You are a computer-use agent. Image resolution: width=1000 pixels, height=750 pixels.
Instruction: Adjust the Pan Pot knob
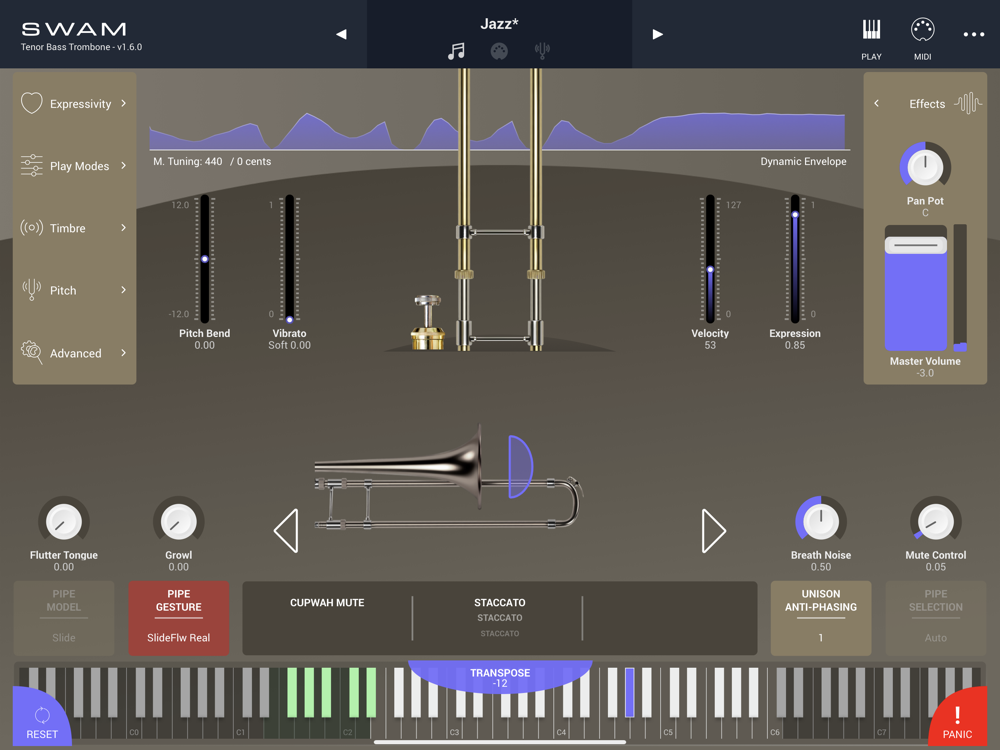[x=925, y=167]
